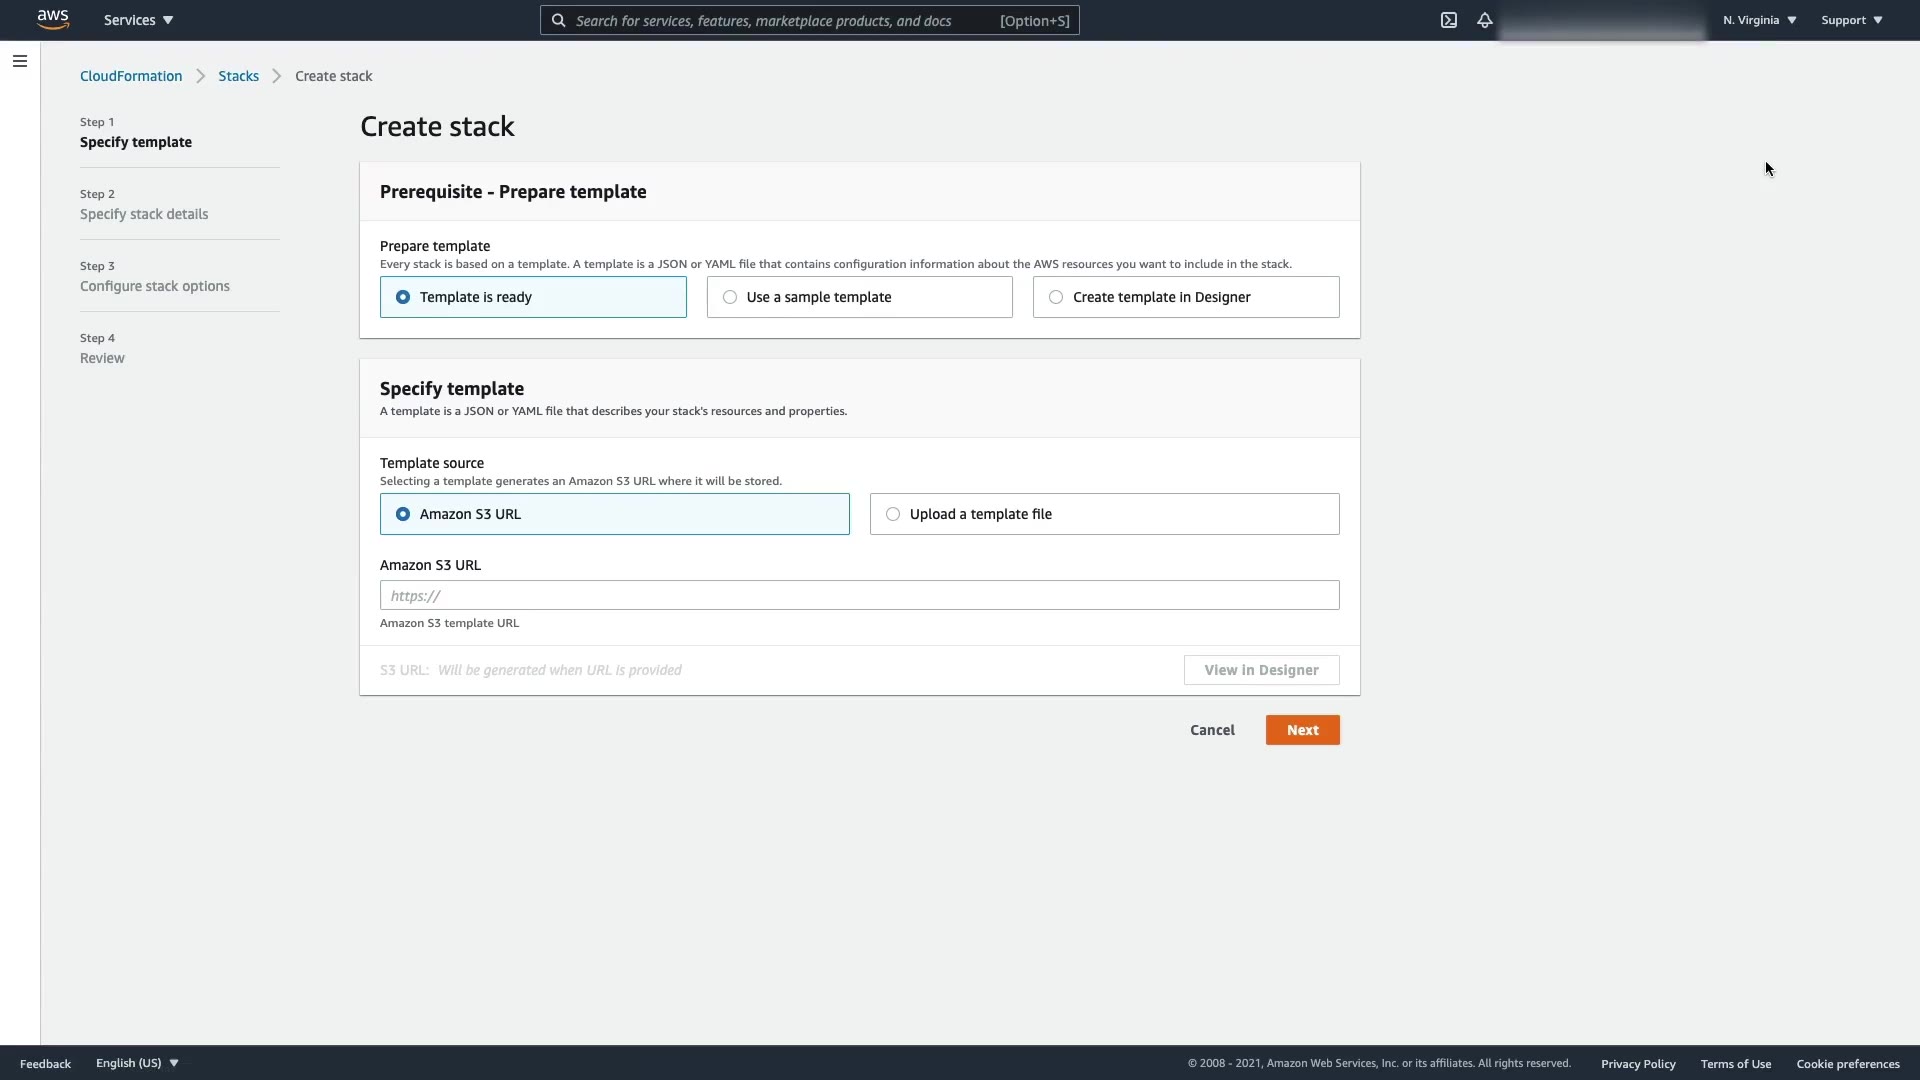Expand the Services dropdown menu
Screen dimensions: 1920x1080
[138, 20]
